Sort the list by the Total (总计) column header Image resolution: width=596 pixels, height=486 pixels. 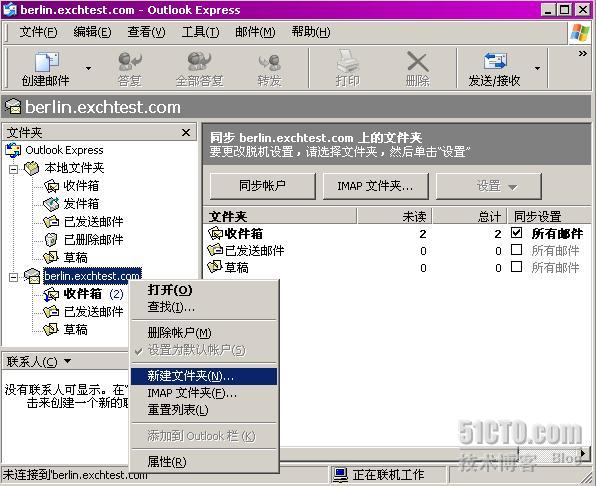click(470, 216)
